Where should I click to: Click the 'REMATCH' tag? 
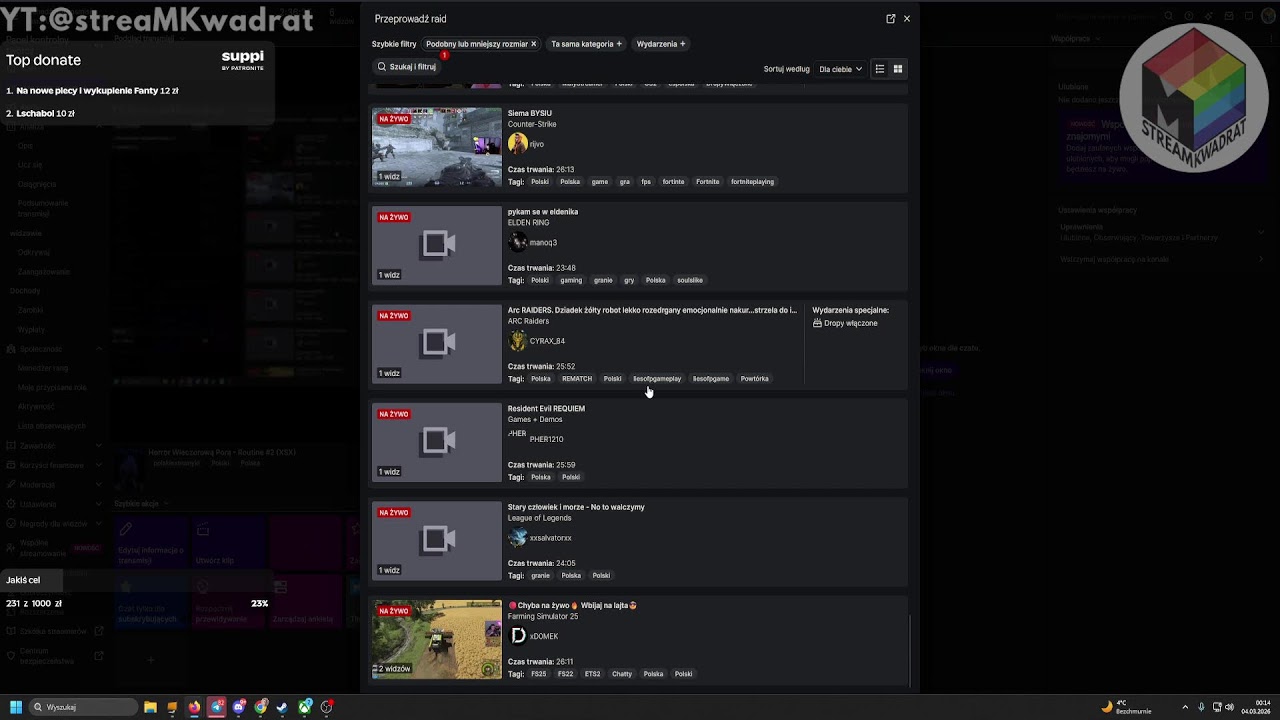pyautogui.click(x=577, y=379)
